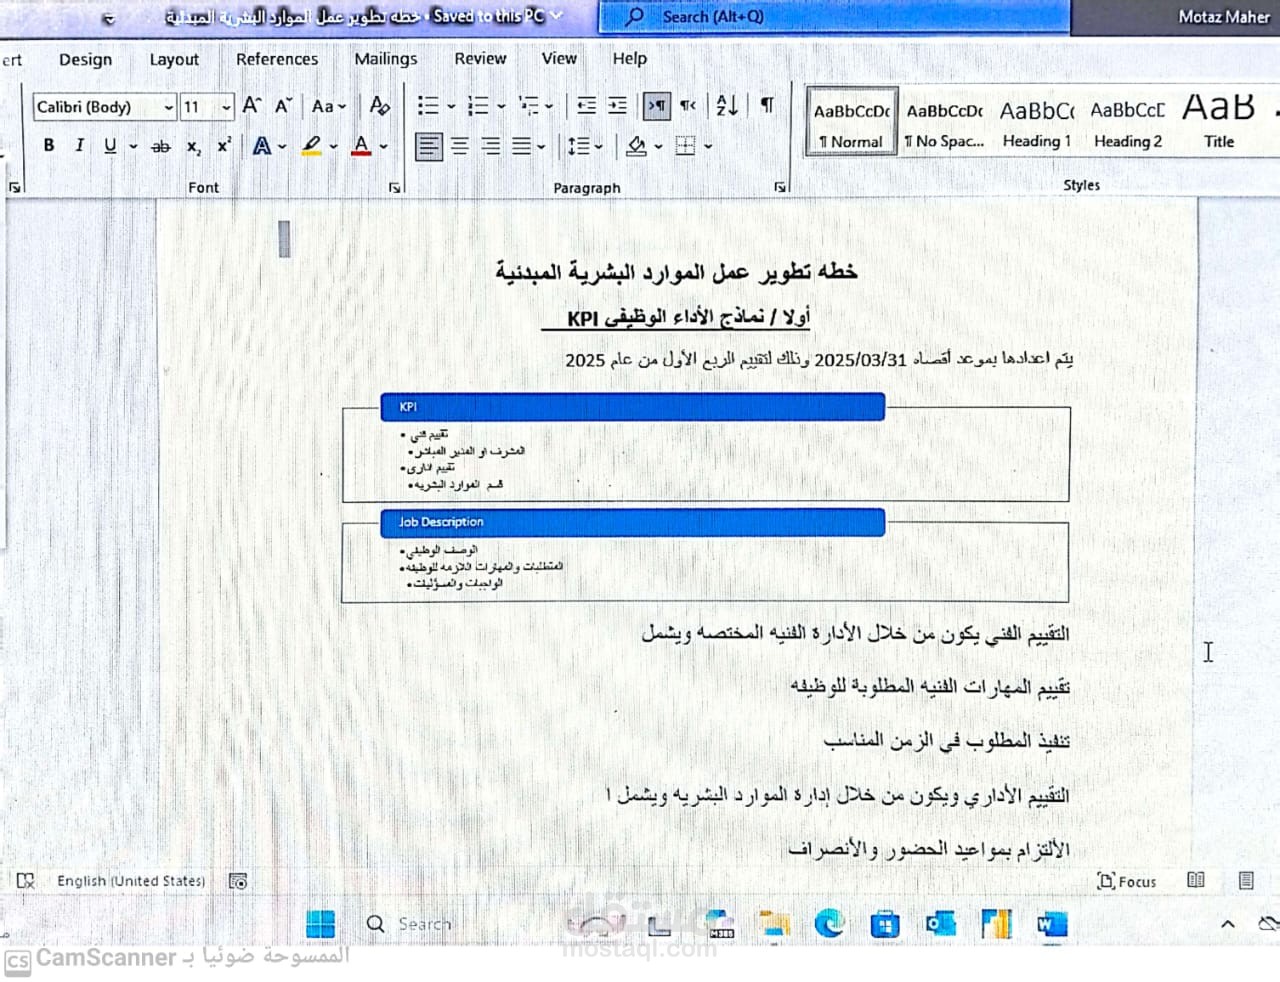Viewport: 1280px width, 982px height.
Task: Click the Word search box
Action: click(834, 17)
